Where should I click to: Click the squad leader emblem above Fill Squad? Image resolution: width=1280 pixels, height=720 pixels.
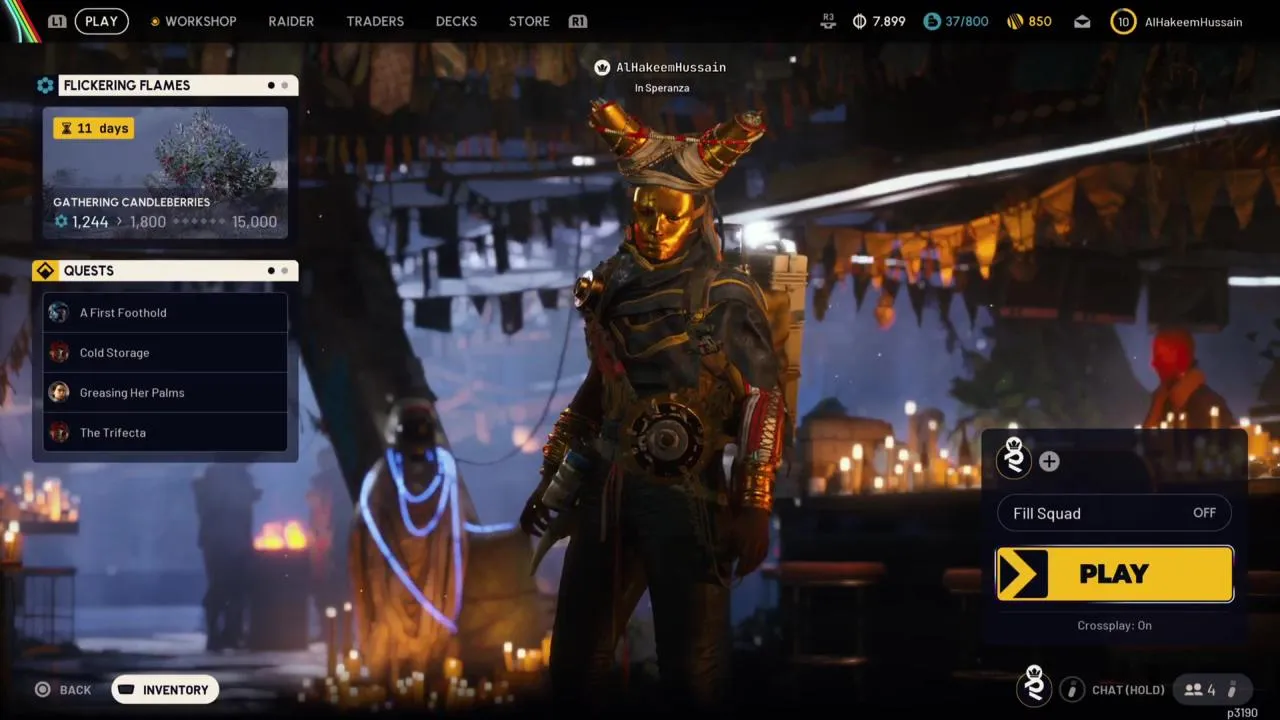(1014, 458)
